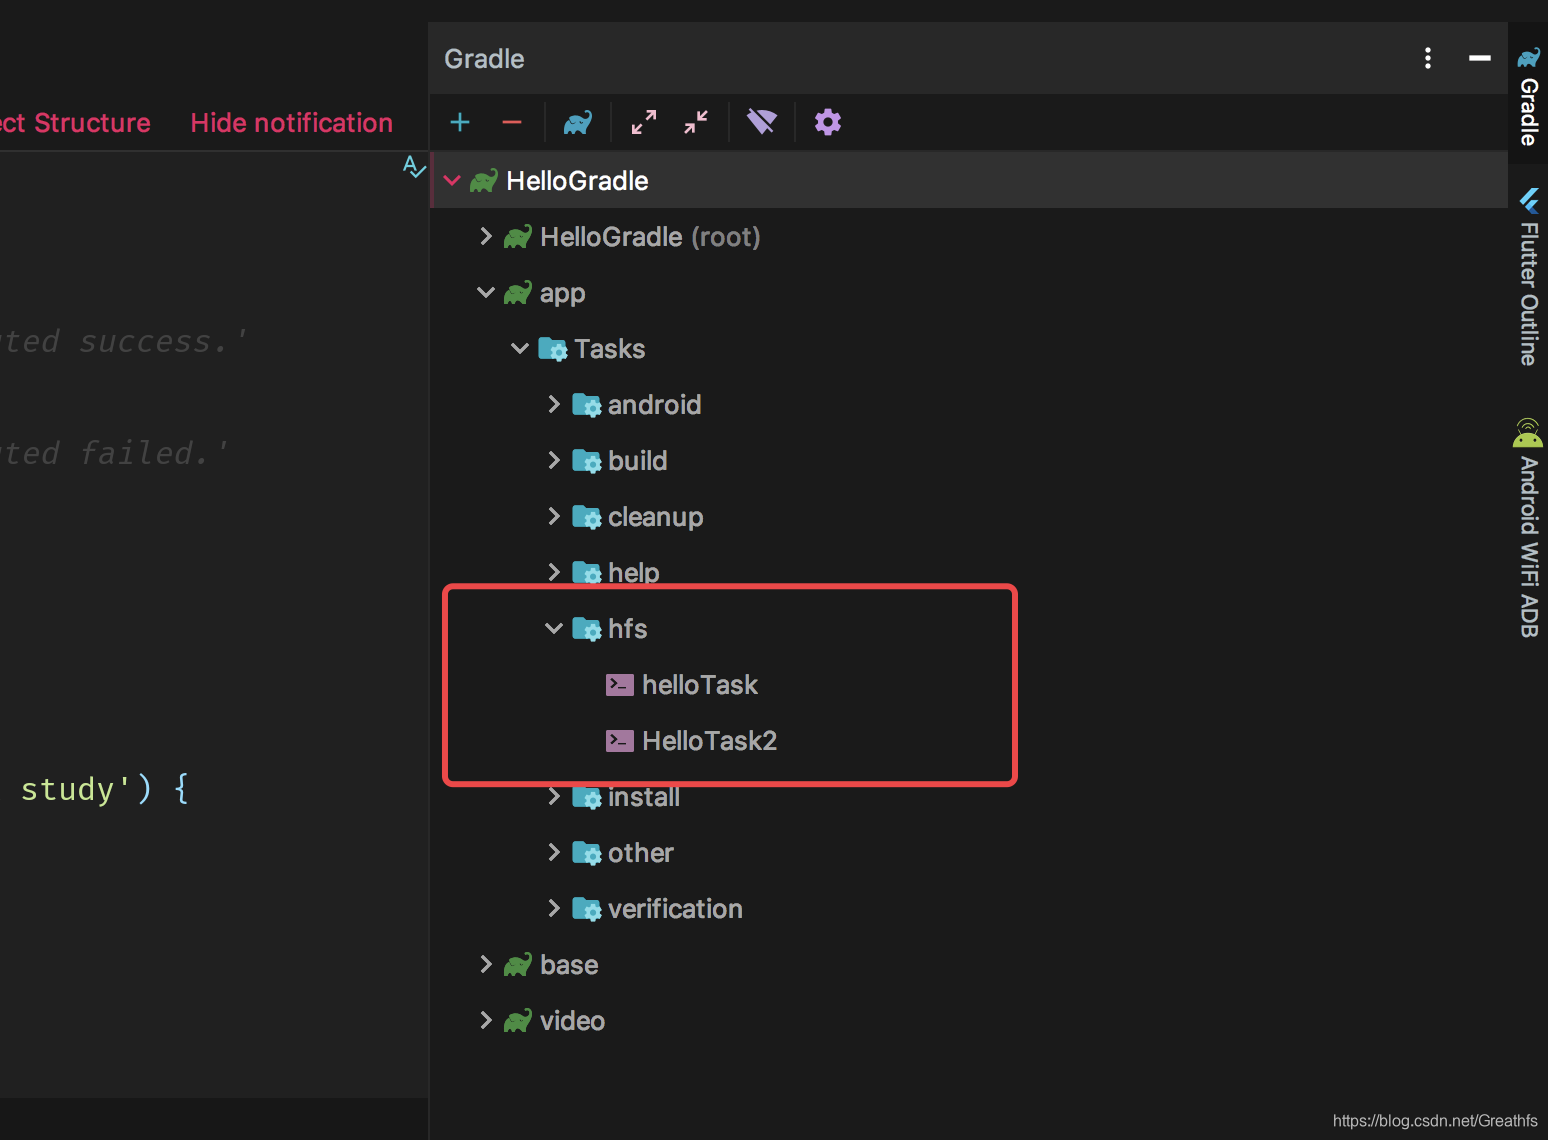The image size is (1548, 1140).
Task: Open Gradle settings gear icon
Action: [x=828, y=122]
